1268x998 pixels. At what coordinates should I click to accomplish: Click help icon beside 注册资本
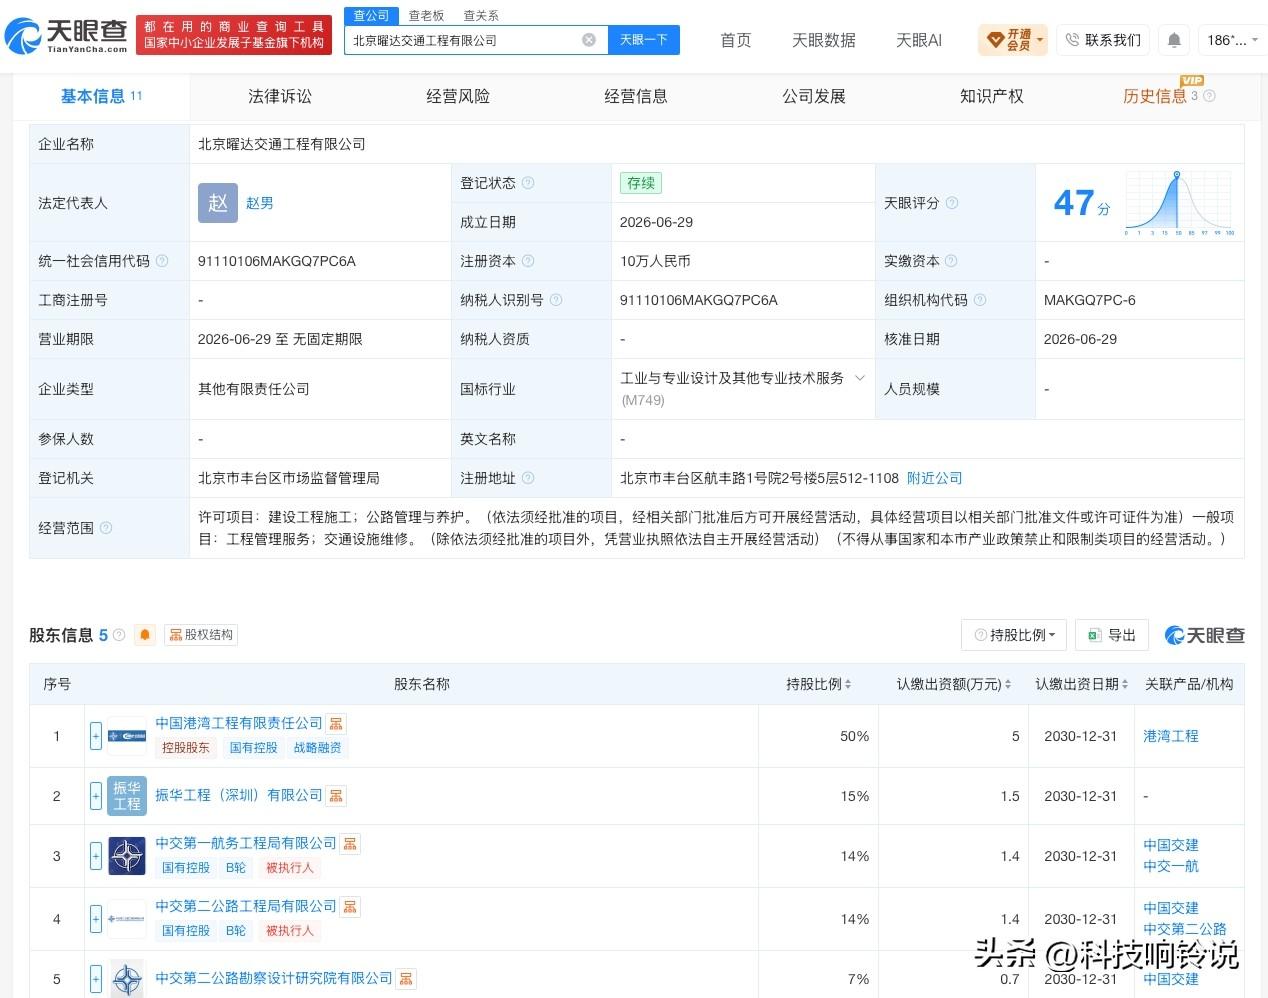[528, 261]
